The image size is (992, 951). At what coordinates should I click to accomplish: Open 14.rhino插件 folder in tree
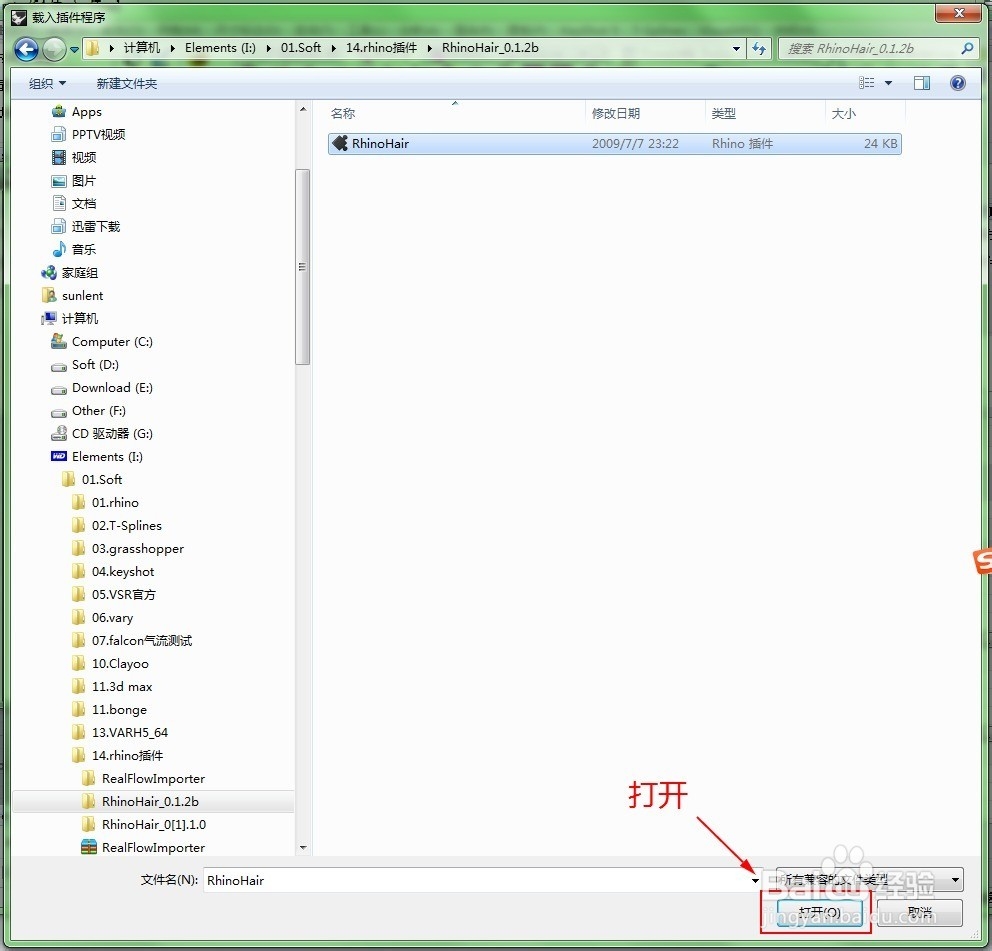[127, 755]
